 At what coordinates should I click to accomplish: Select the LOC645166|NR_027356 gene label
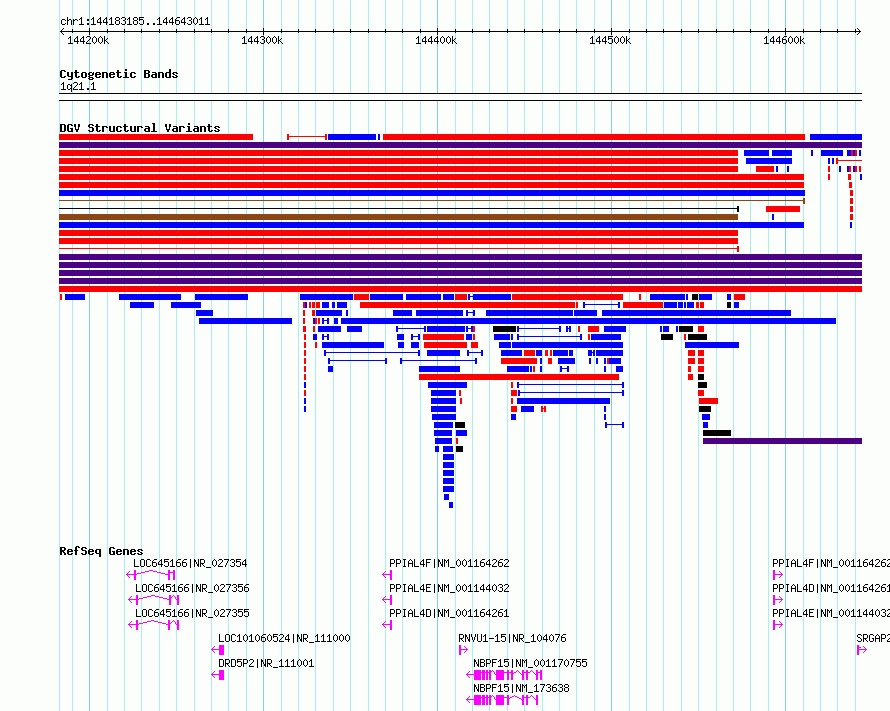[192, 588]
